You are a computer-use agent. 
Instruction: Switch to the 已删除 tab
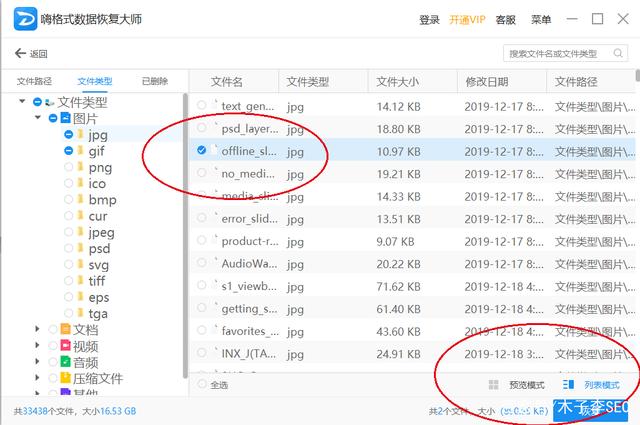pos(155,81)
